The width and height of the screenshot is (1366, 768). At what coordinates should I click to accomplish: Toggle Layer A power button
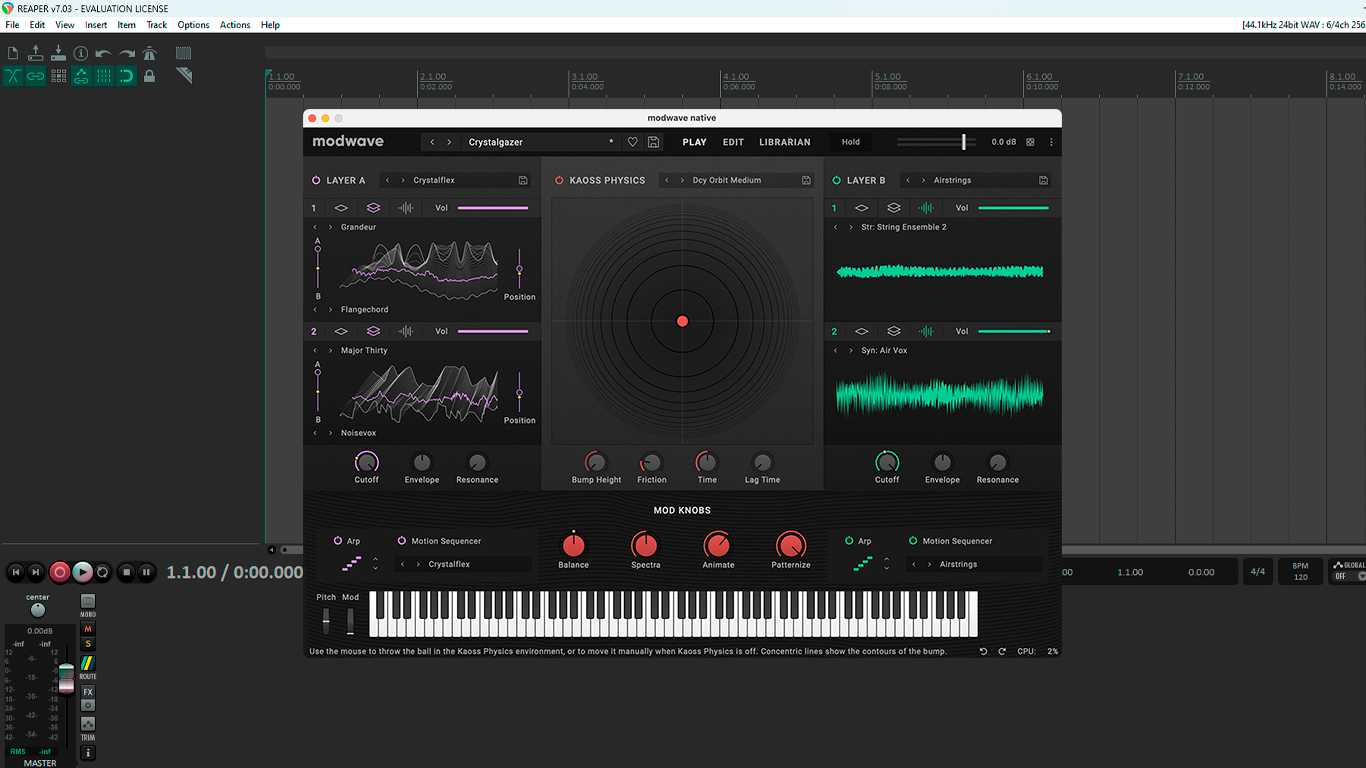[x=316, y=180]
